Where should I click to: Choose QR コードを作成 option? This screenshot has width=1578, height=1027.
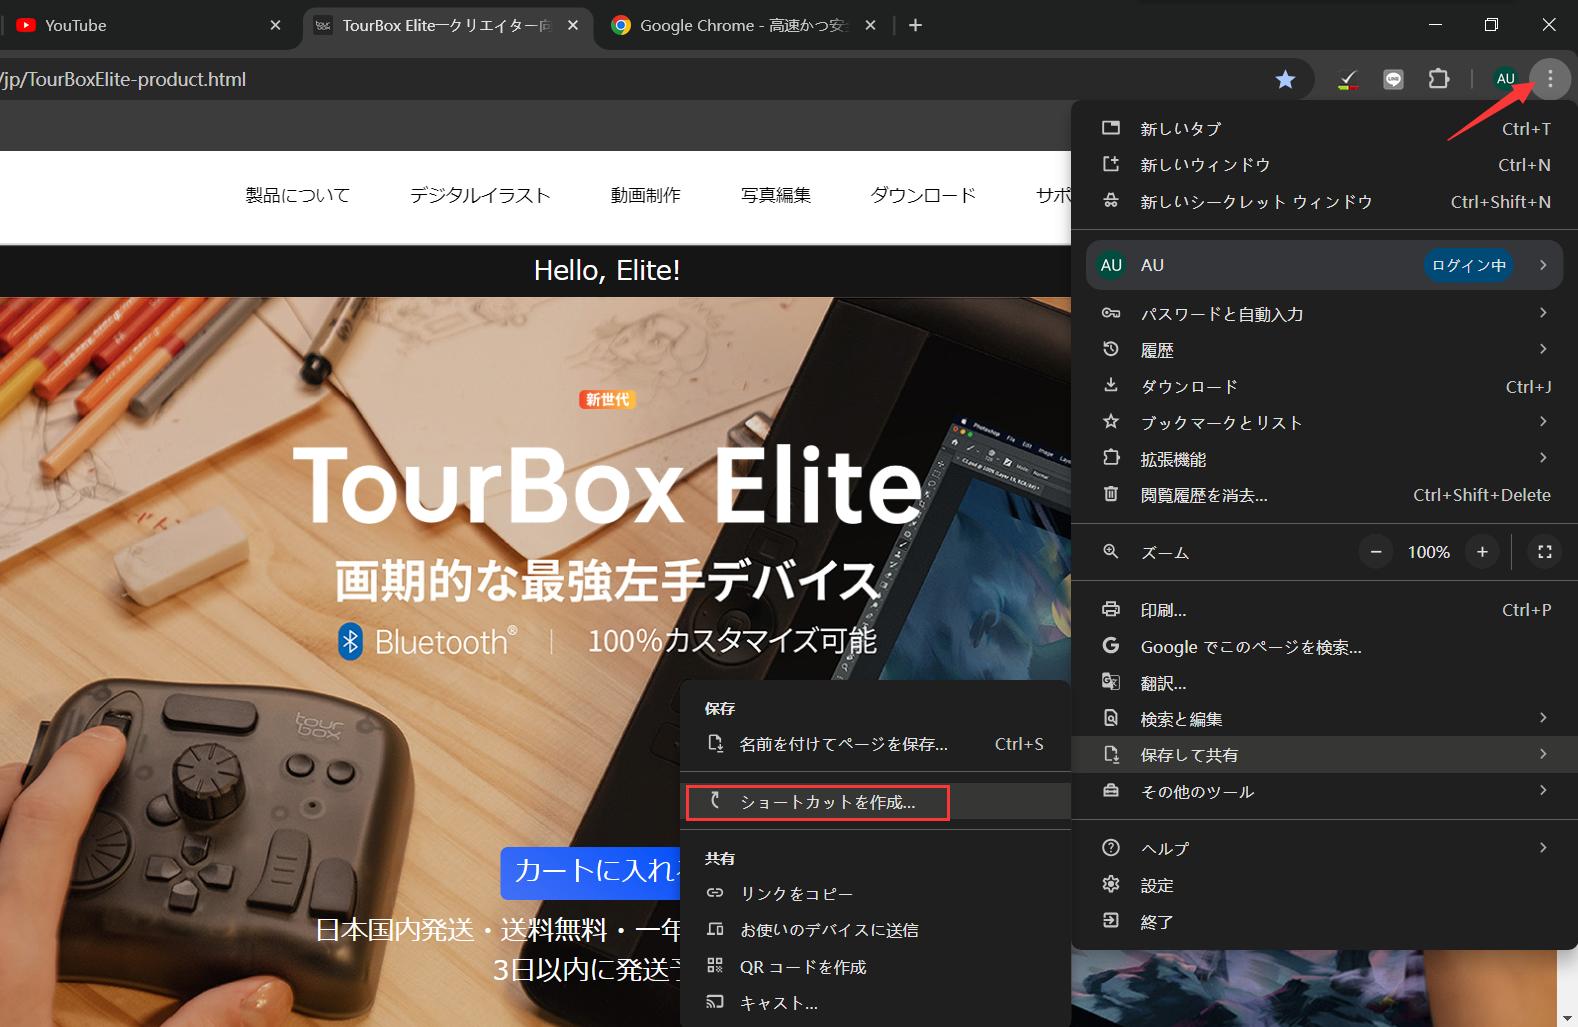pos(875,967)
